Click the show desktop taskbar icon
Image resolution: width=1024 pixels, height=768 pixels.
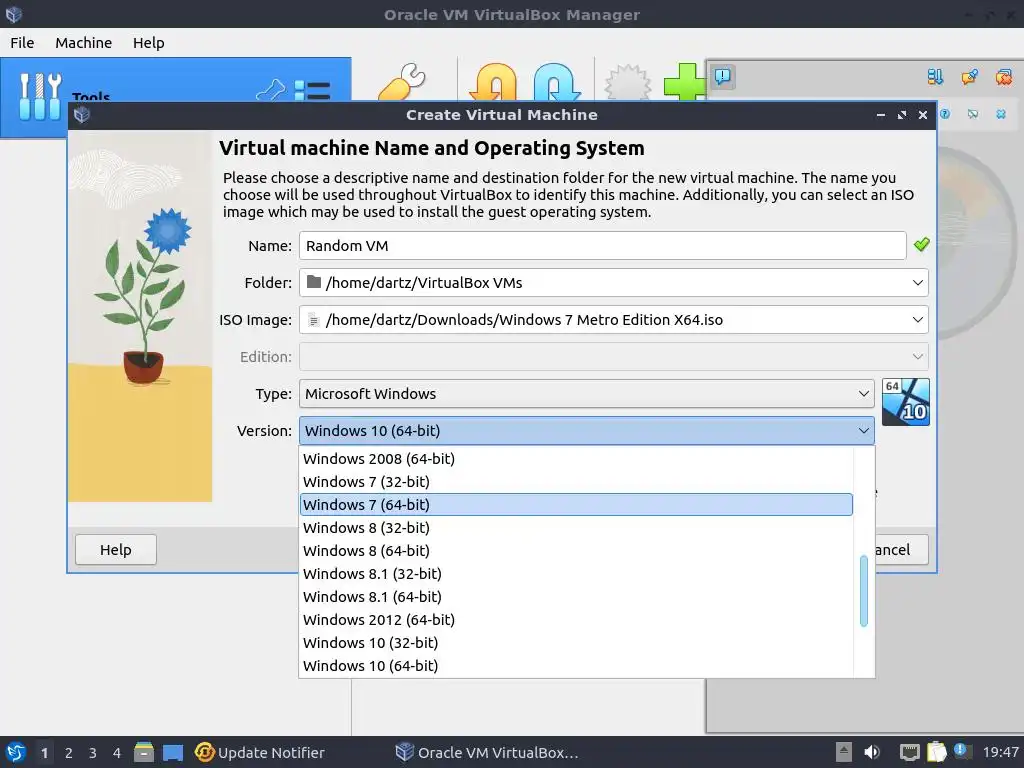[x=173, y=752]
